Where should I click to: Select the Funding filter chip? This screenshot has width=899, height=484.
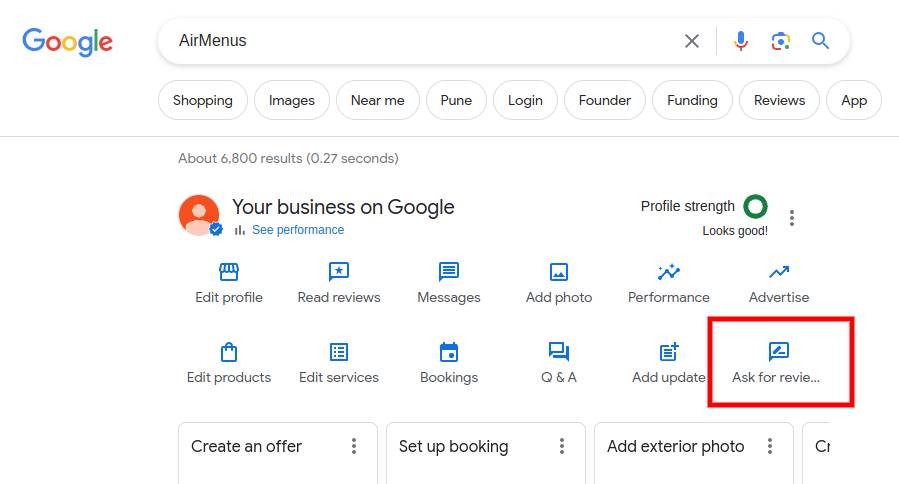click(x=693, y=100)
